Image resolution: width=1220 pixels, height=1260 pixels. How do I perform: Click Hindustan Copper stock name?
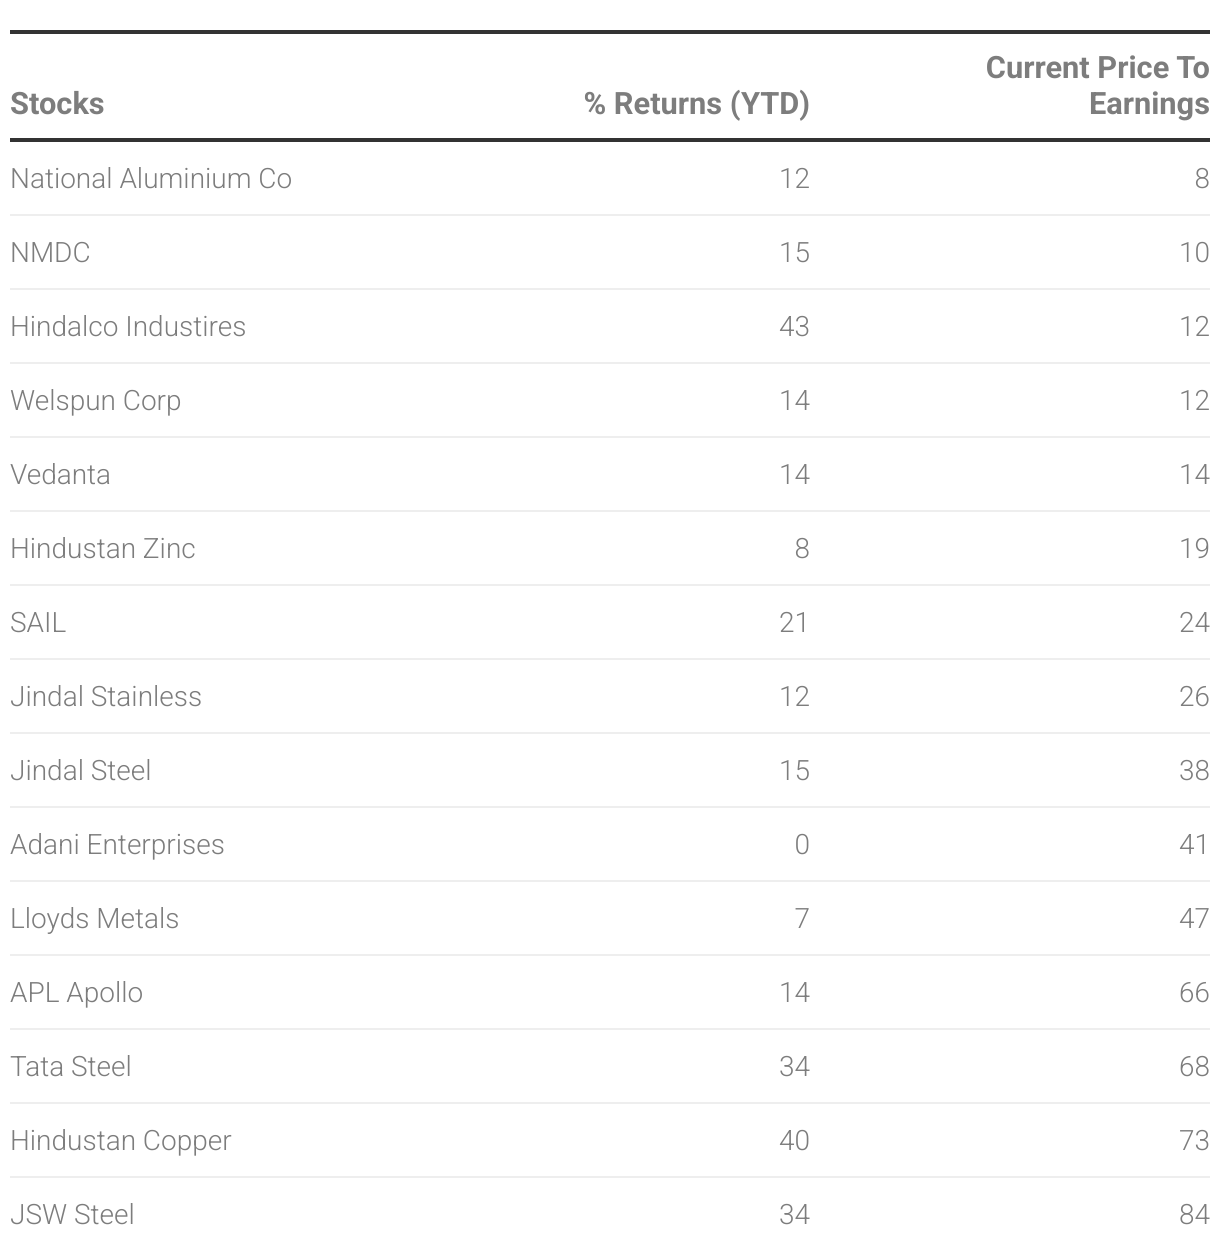[121, 1141]
